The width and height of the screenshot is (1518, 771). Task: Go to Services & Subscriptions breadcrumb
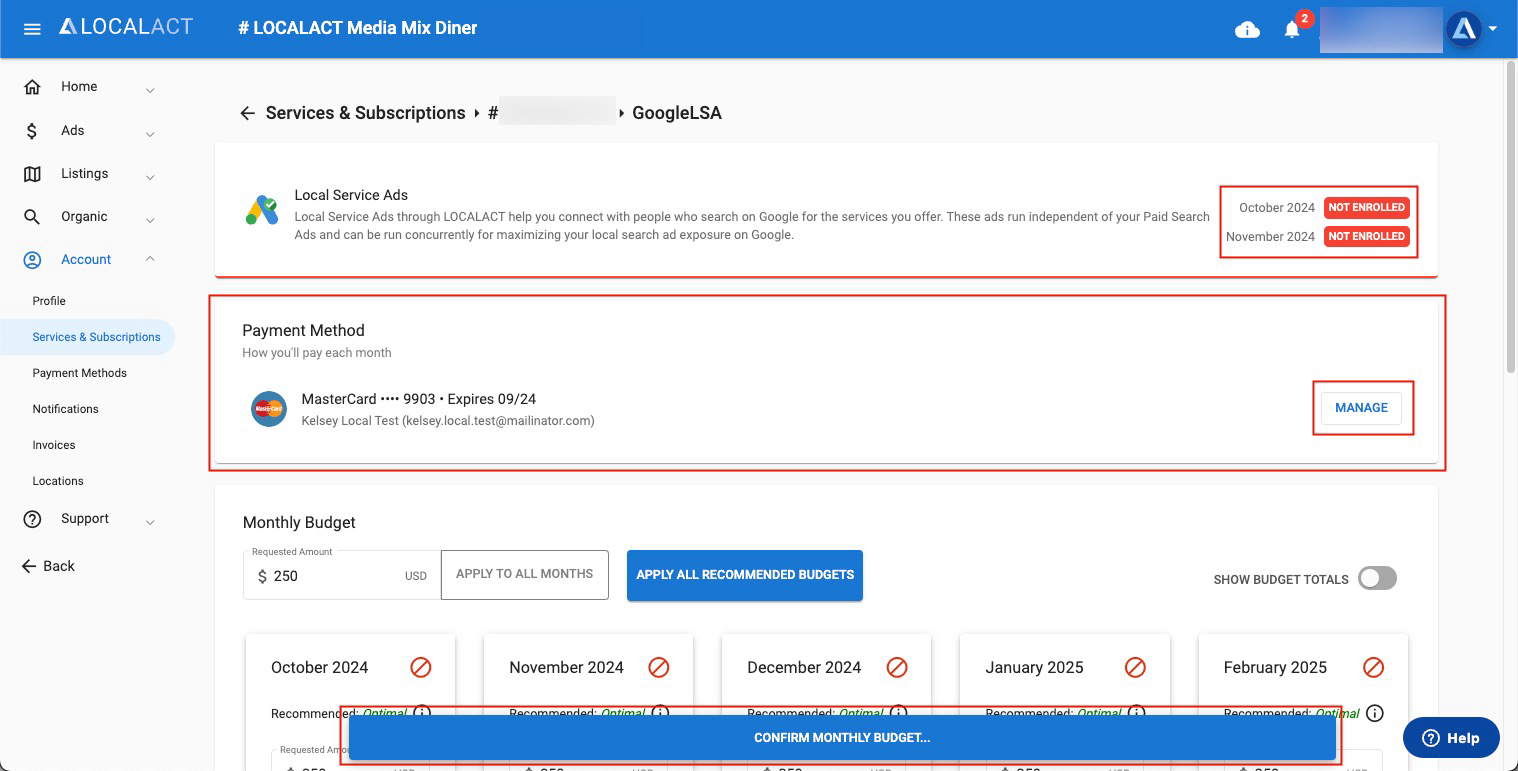(x=366, y=113)
